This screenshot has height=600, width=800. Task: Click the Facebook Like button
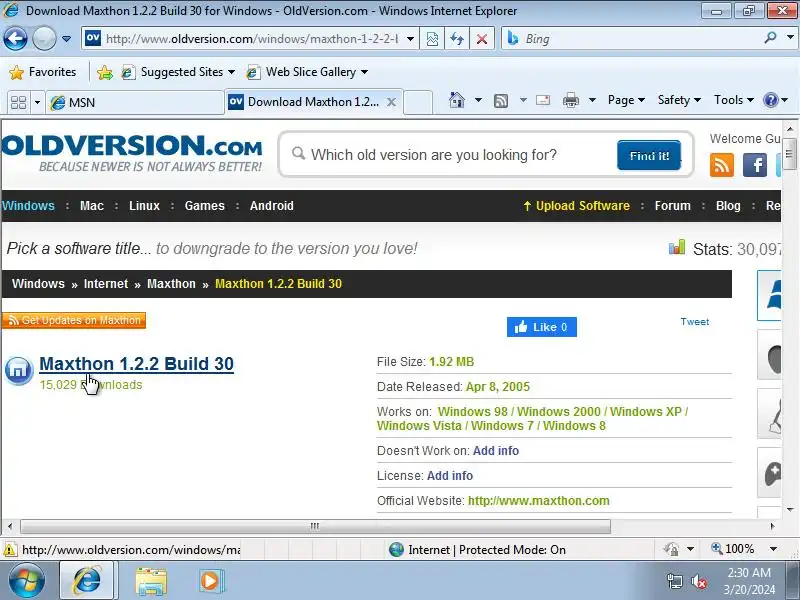pyautogui.click(x=542, y=327)
